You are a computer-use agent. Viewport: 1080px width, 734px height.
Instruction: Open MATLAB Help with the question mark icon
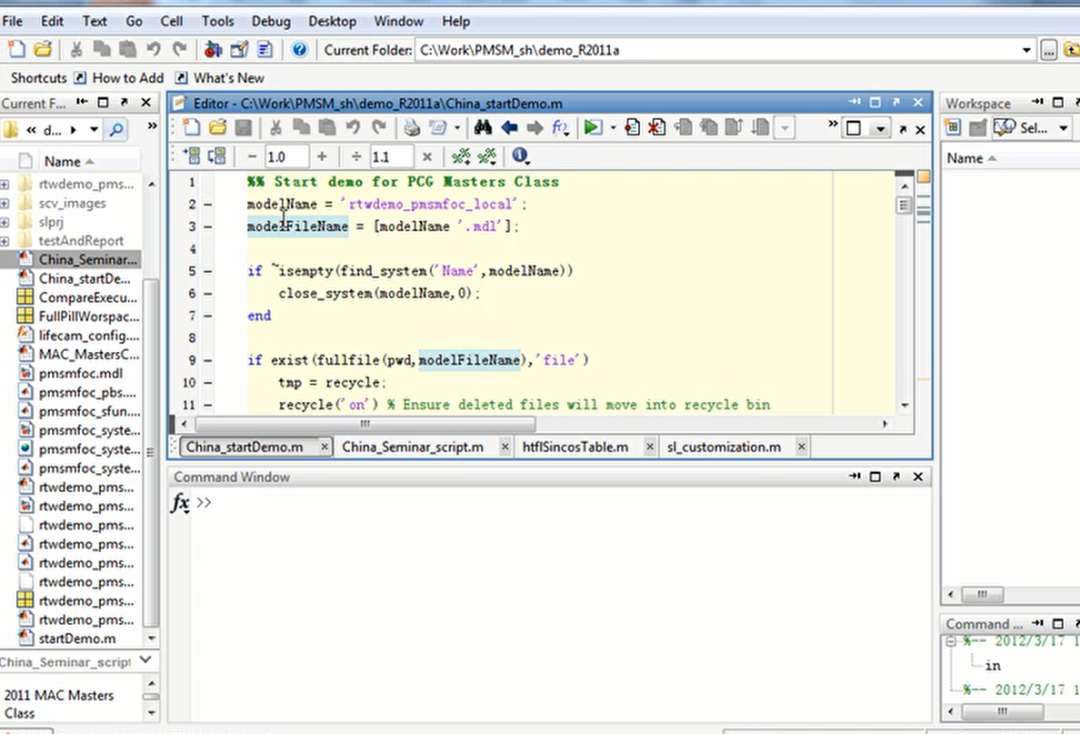tap(299, 49)
